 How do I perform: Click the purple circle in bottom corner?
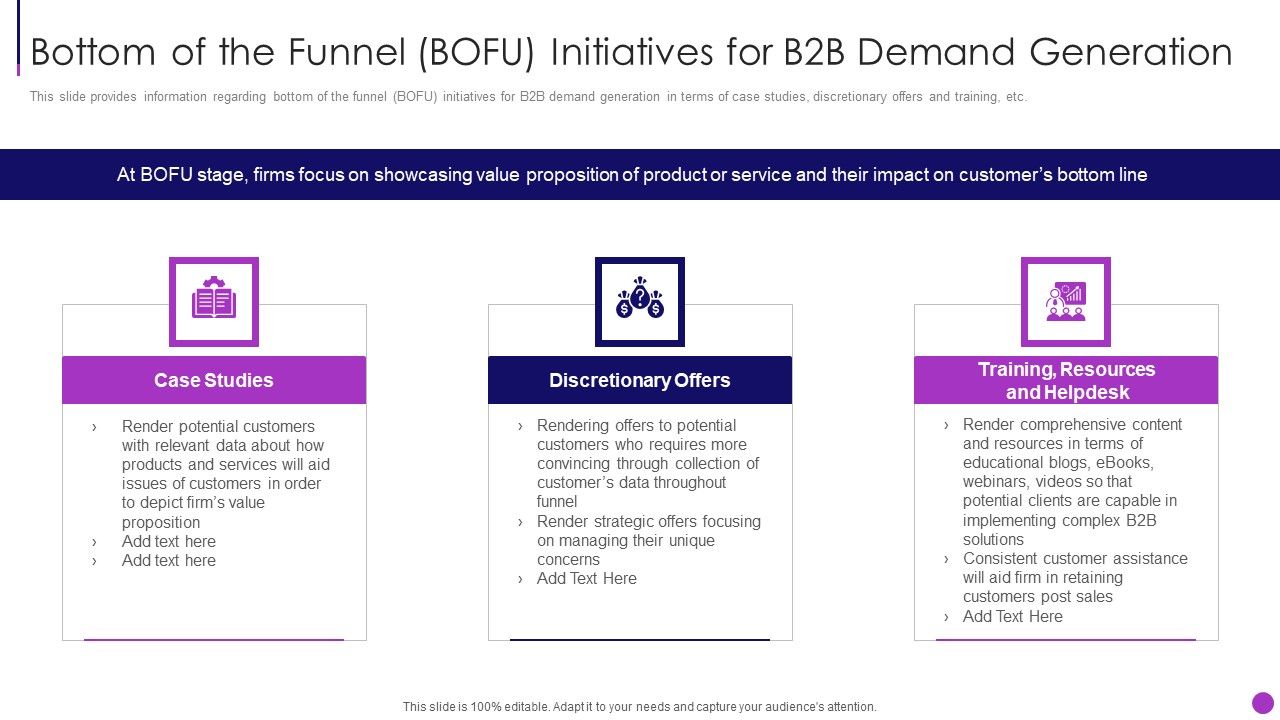pos(1263,703)
